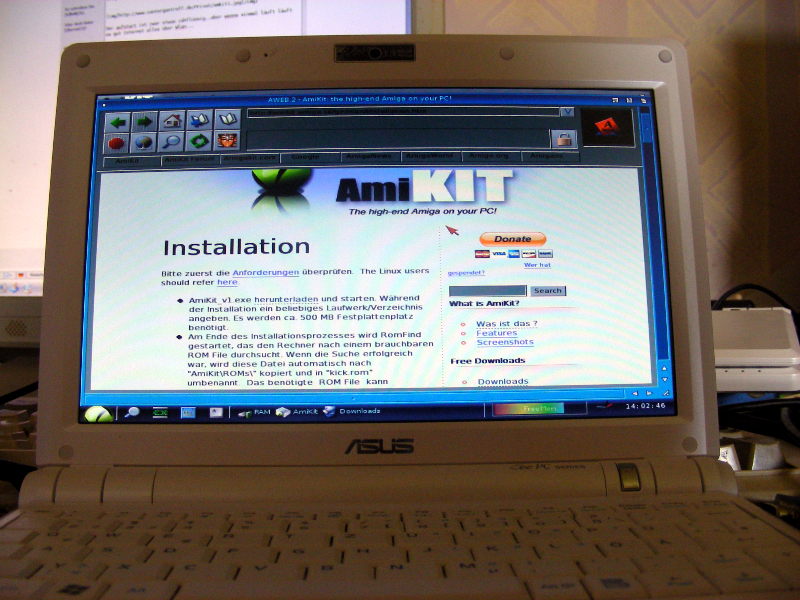The height and width of the screenshot is (600, 800).
Task: Click the AWeb logo animation box
Action: (x=608, y=127)
